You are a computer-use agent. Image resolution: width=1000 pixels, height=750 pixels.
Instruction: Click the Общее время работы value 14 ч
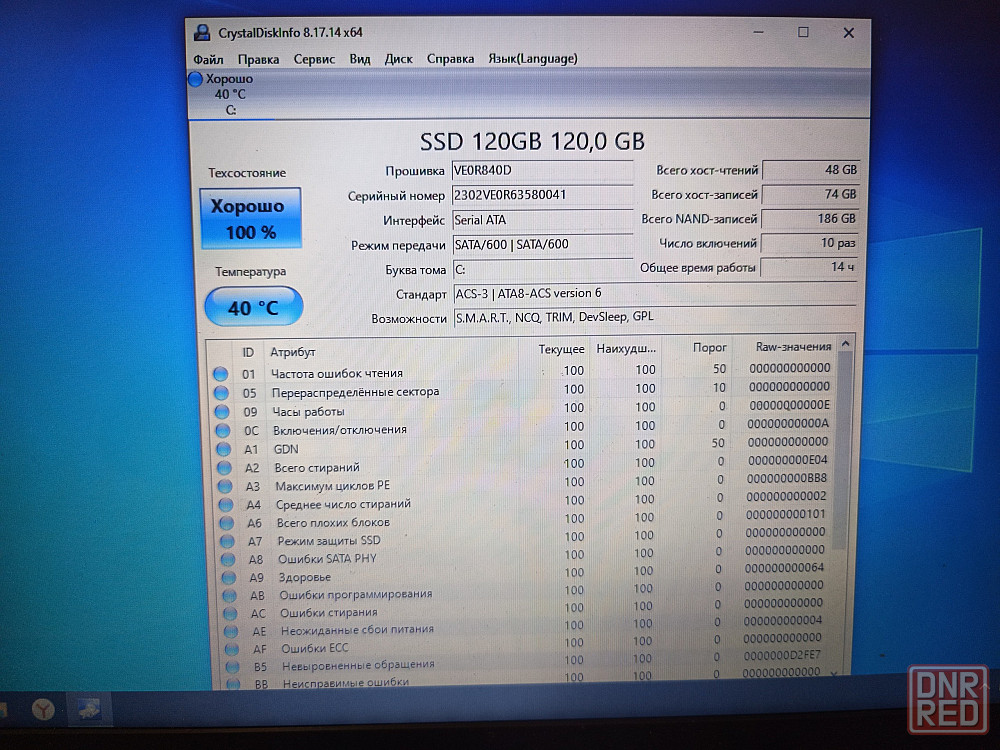click(808, 267)
